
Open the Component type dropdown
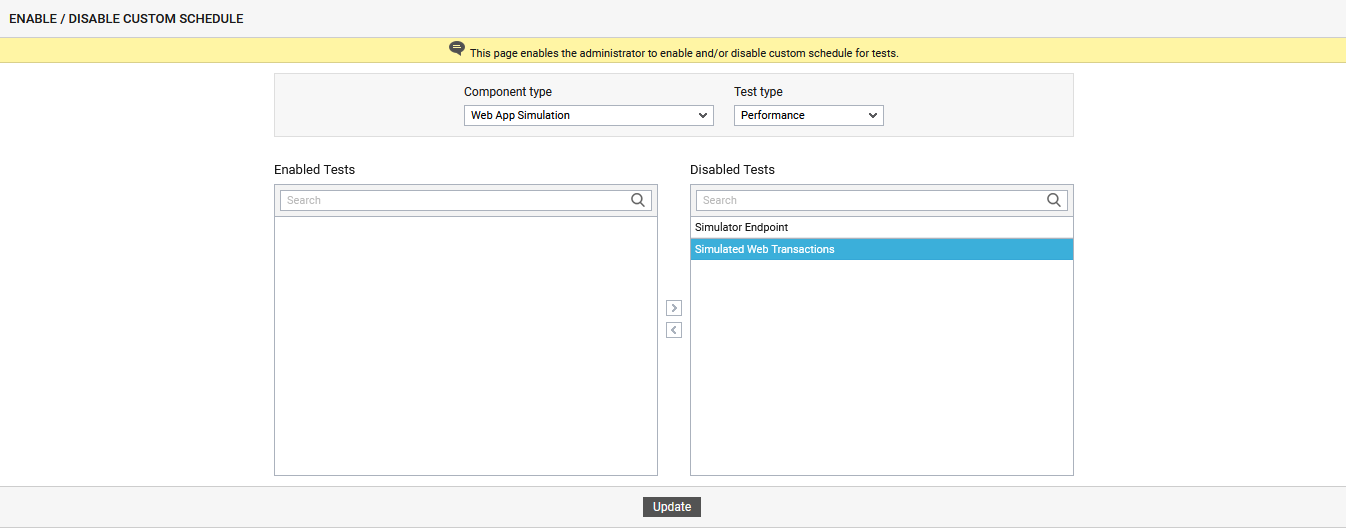coord(588,115)
